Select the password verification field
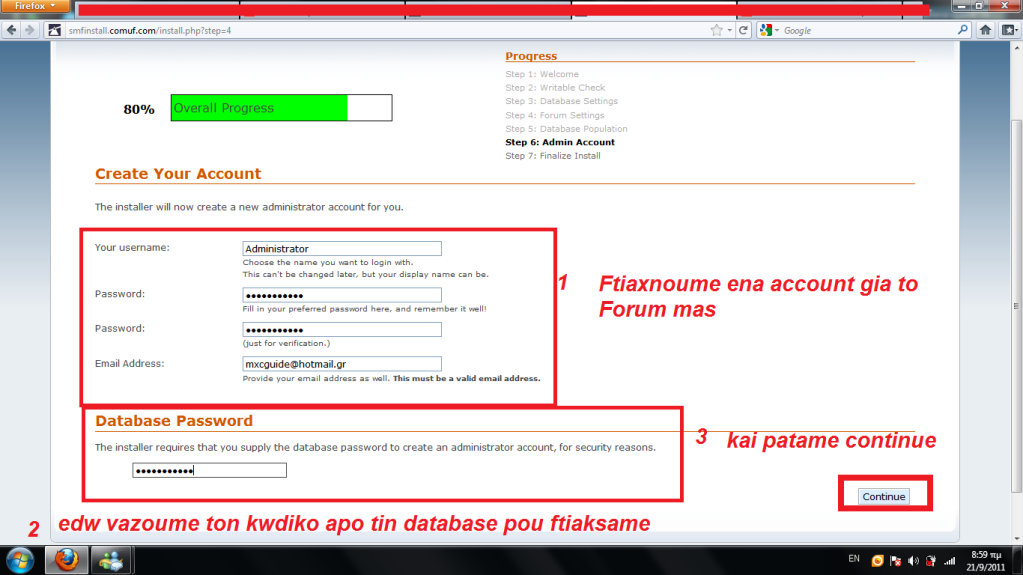The height and width of the screenshot is (575, 1023). [x=341, y=330]
